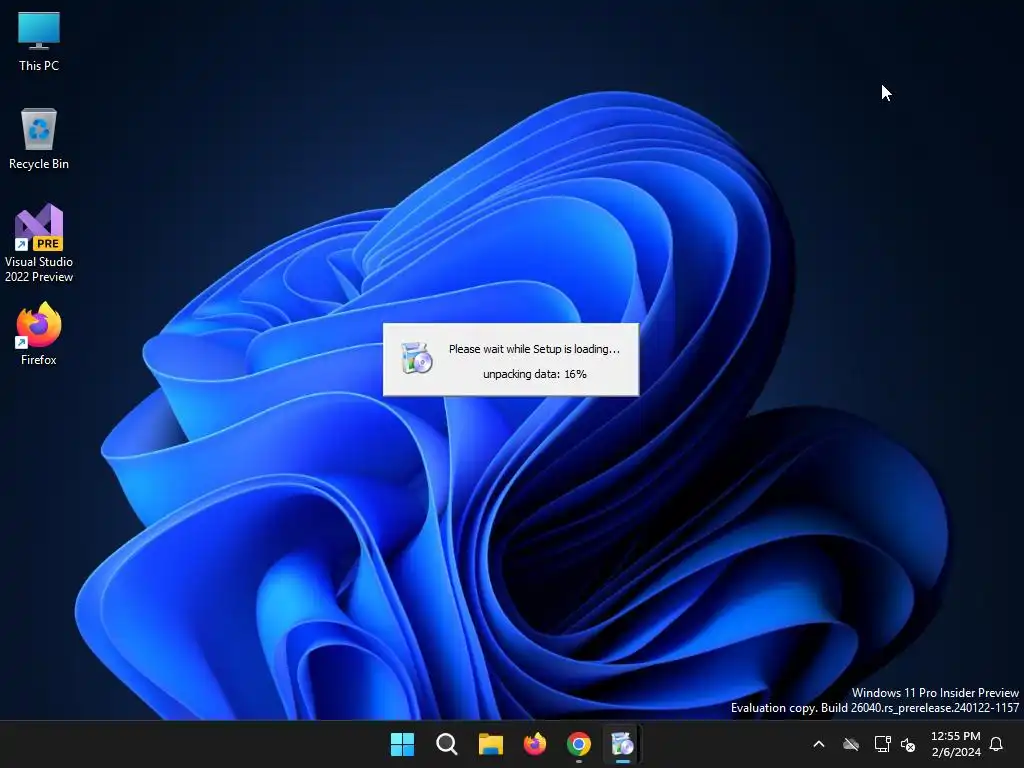Screen dimensions: 1024x768
Task: Open the network status tray icon
Action: [882, 744]
